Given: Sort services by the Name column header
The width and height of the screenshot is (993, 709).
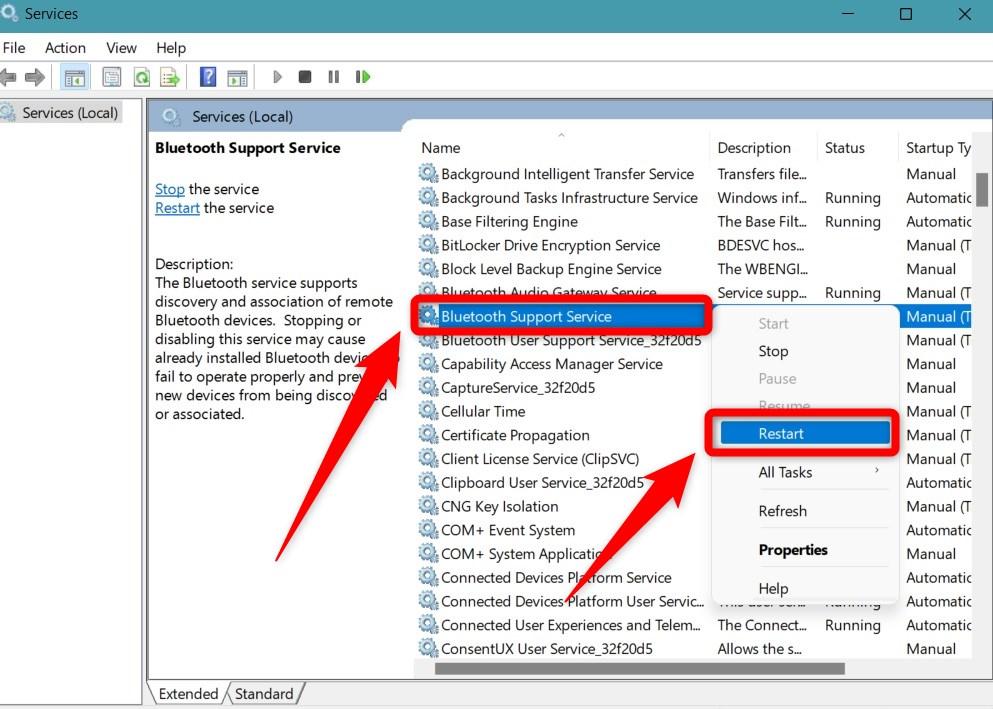Looking at the screenshot, I should (x=441, y=148).
